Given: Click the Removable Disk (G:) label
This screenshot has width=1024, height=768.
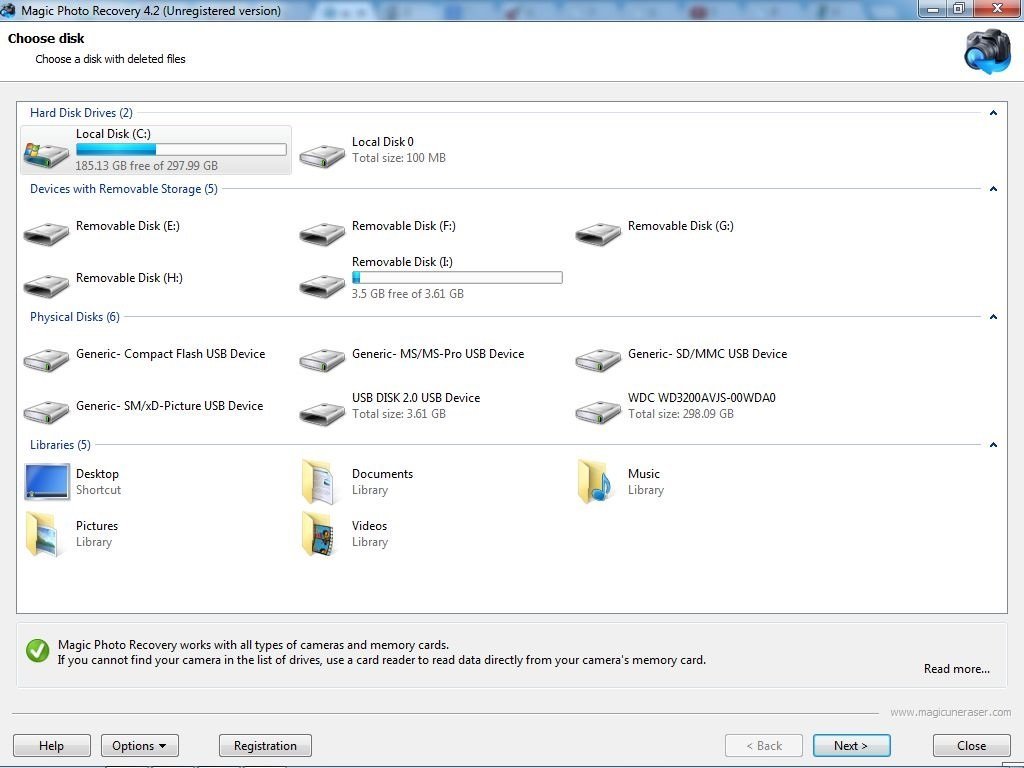Looking at the screenshot, I should (681, 226).
